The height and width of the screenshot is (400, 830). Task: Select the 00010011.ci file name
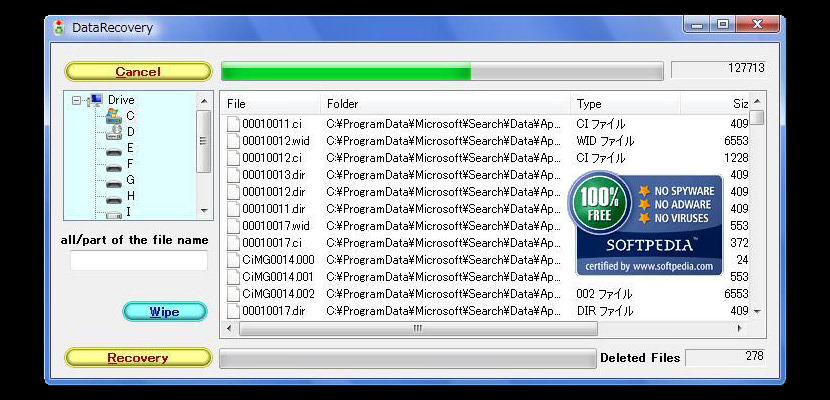(x=272, y=124)
